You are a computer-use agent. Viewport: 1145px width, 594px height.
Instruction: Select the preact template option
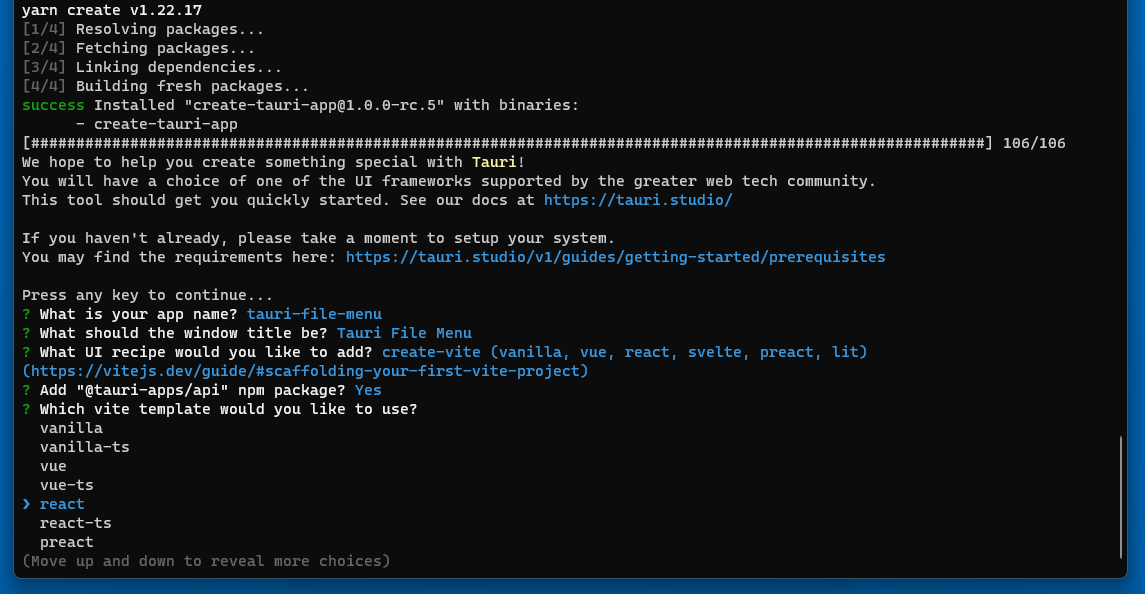pos(67,542)
